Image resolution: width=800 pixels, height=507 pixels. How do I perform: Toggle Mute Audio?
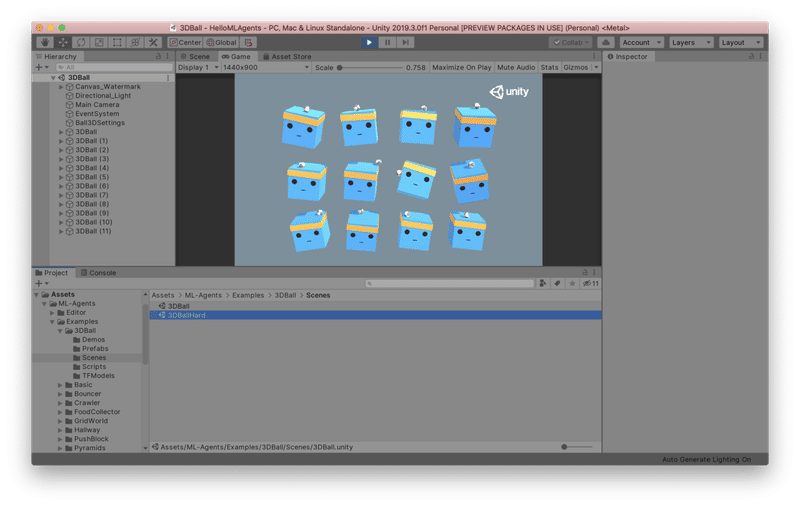516,67
